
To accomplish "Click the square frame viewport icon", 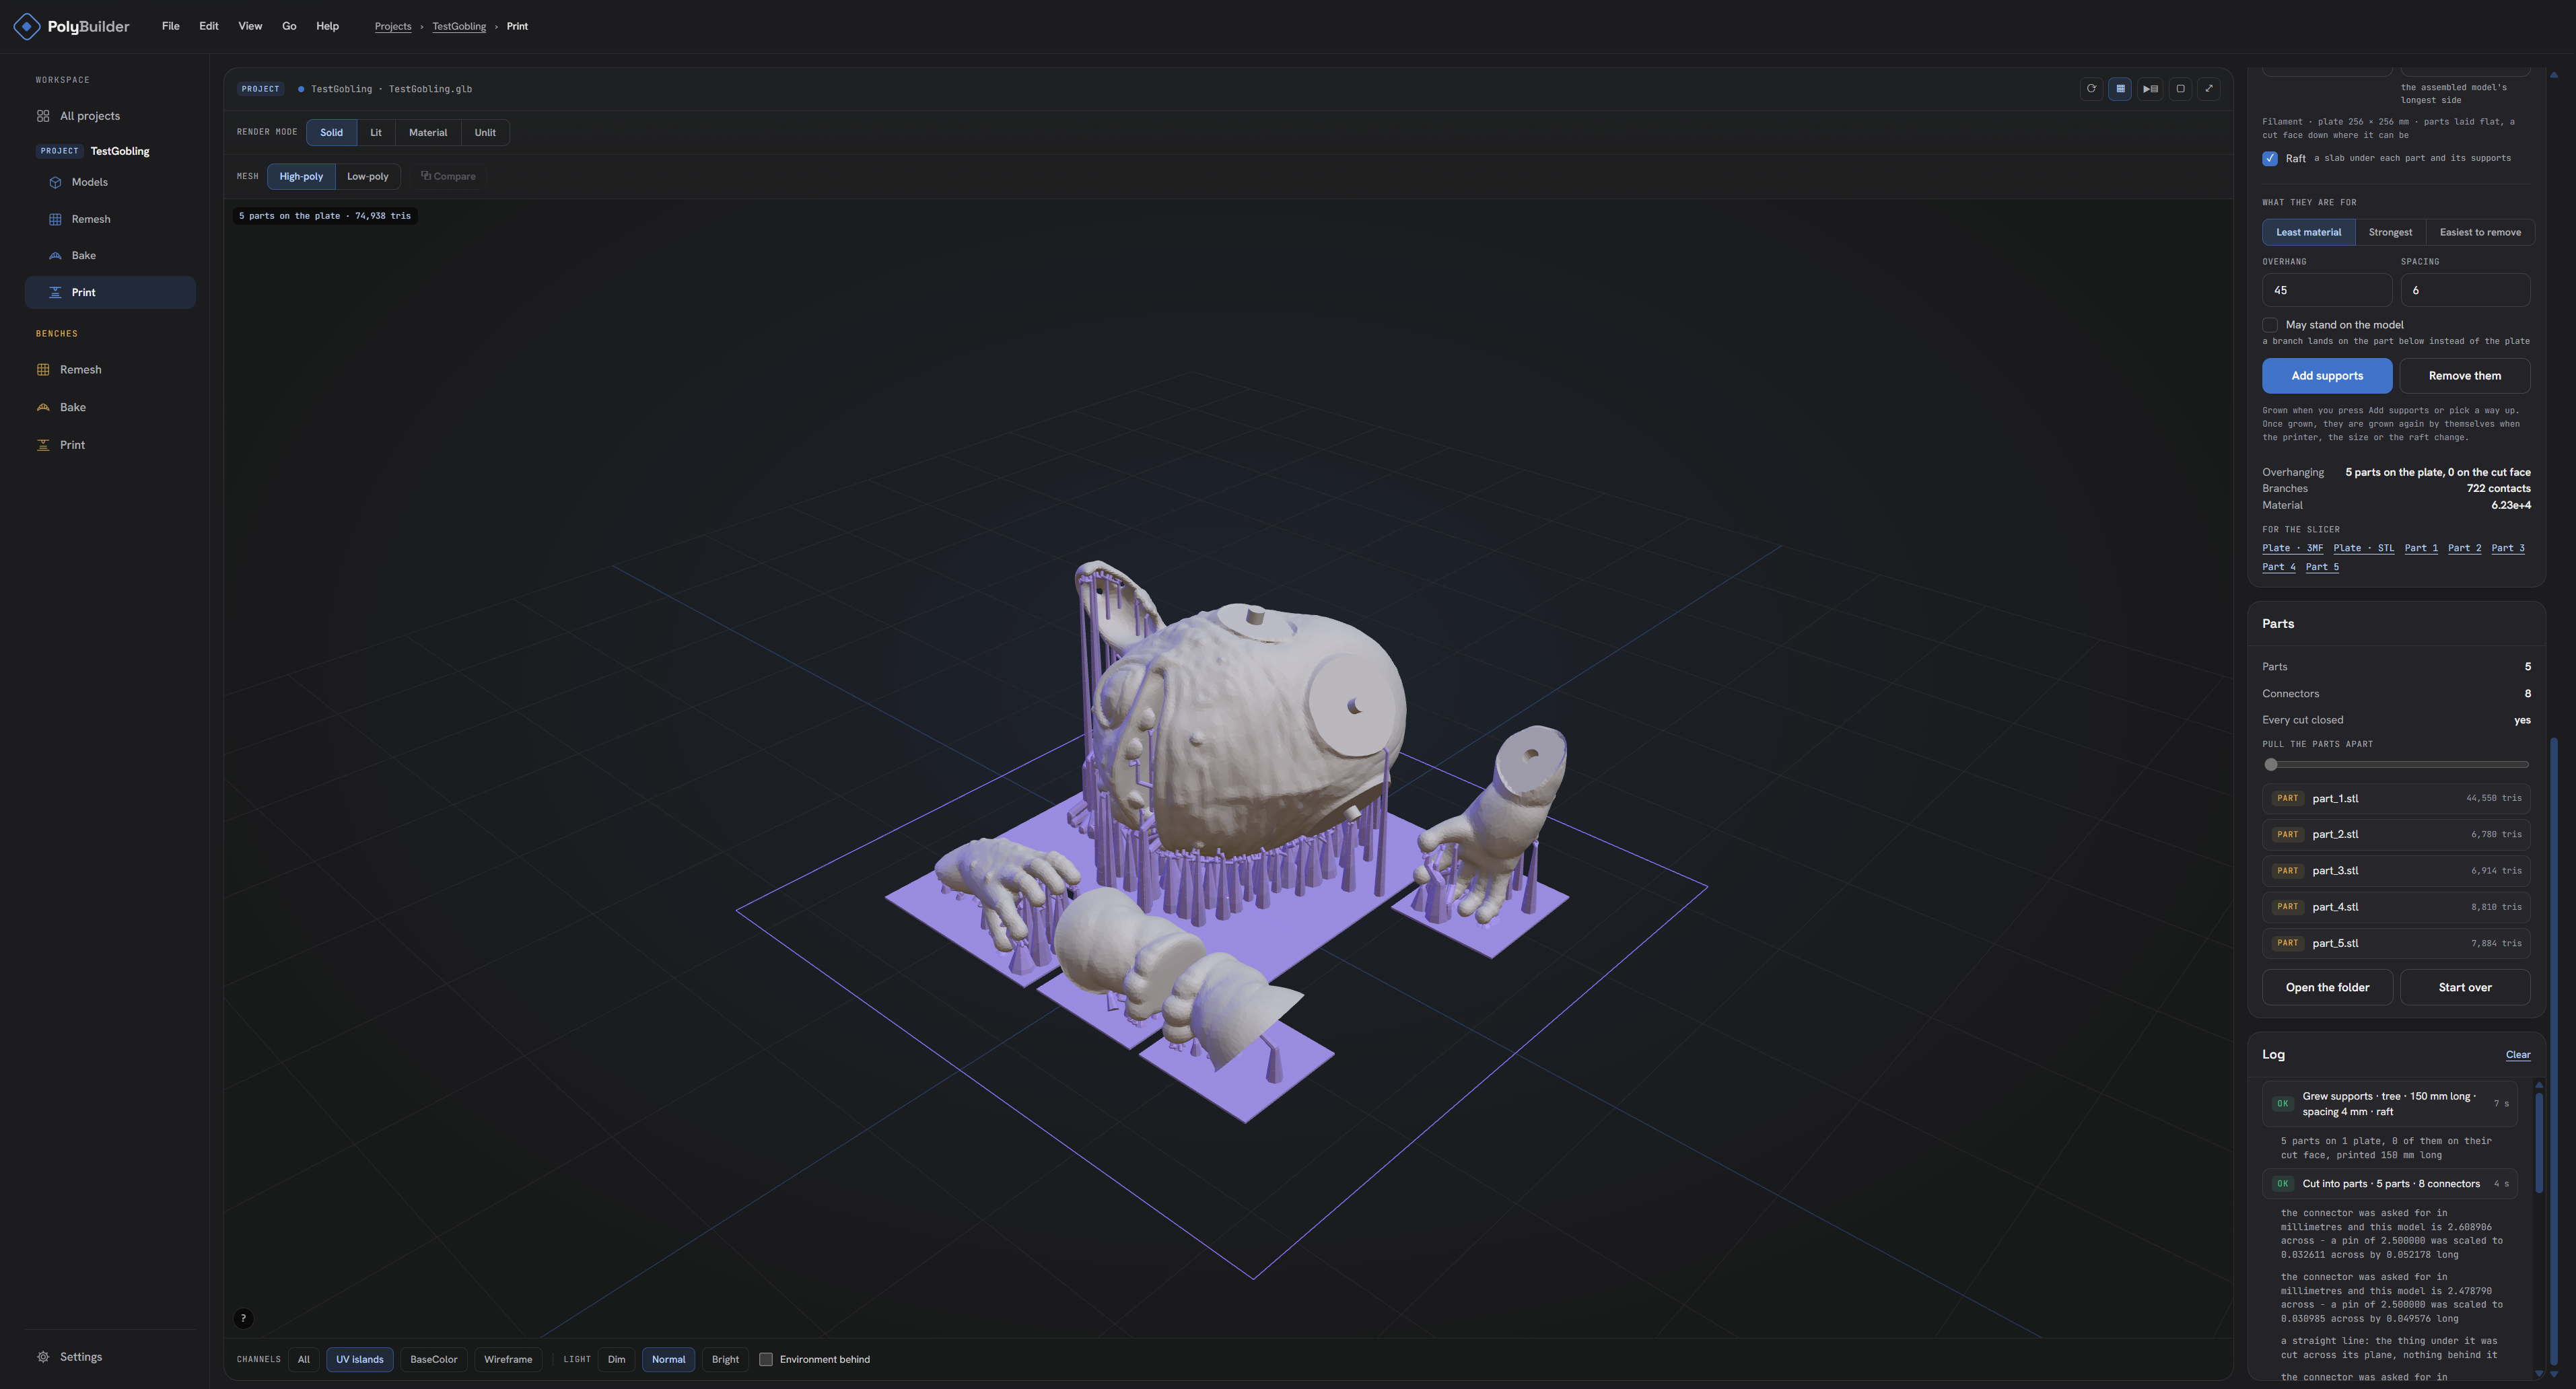I will 2181,89.
